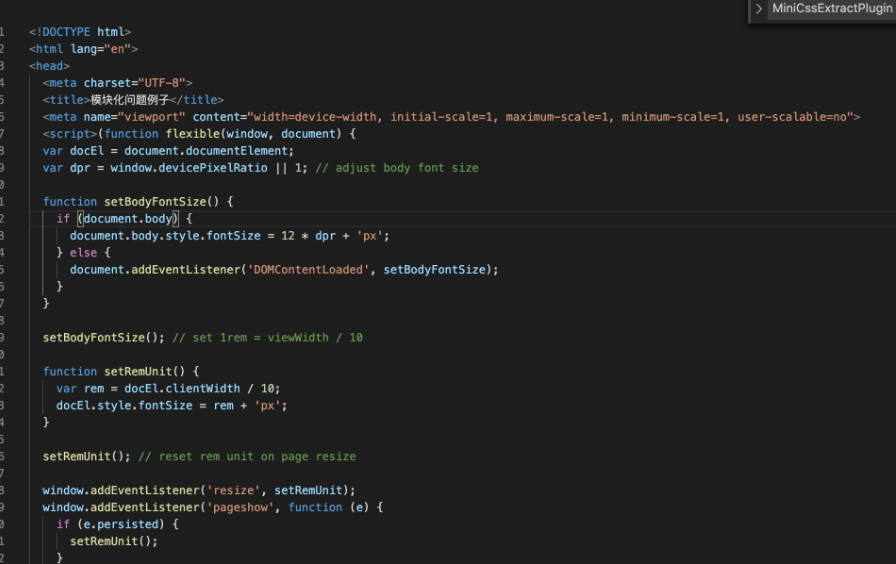Click 'docEl.clientWidth' expression
Viewport: 896px width, 564px height.
click(x=182, y=389)
